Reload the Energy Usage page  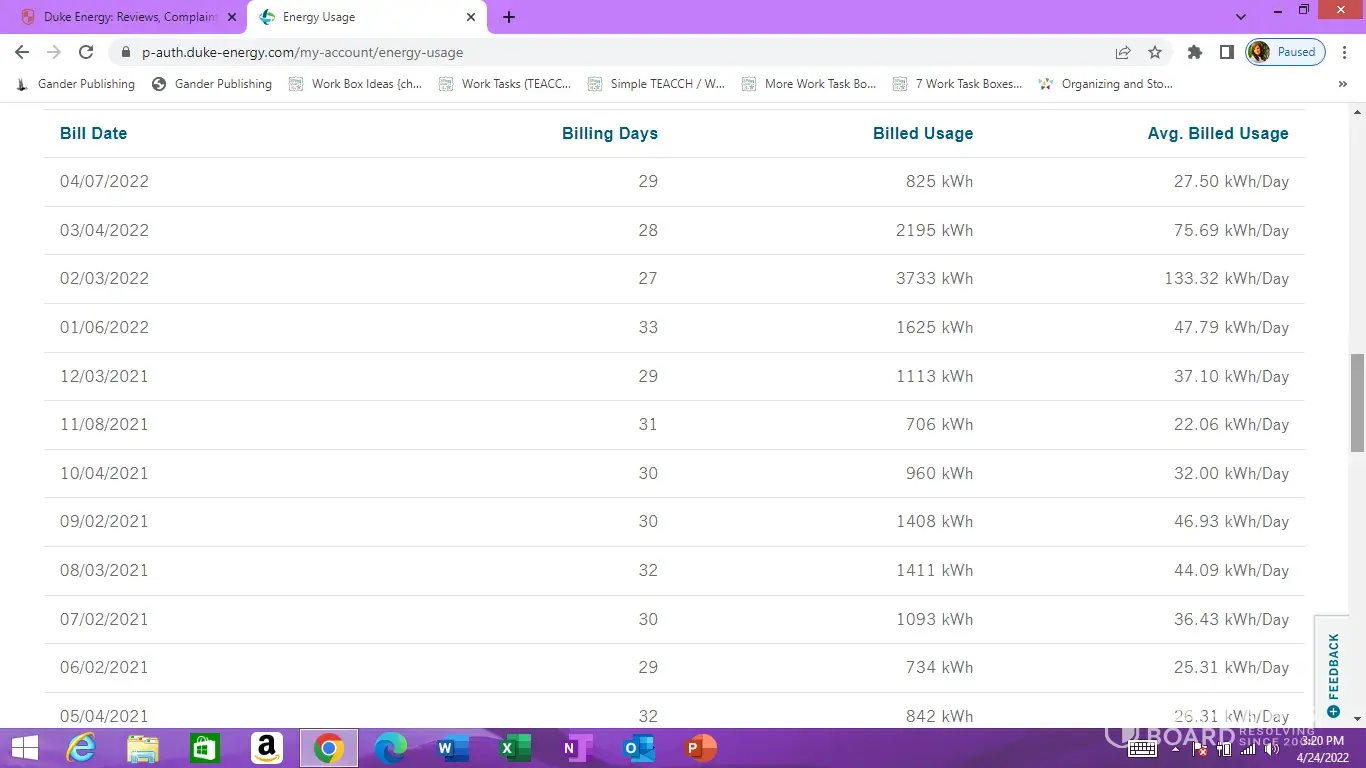tap(86, 52)
